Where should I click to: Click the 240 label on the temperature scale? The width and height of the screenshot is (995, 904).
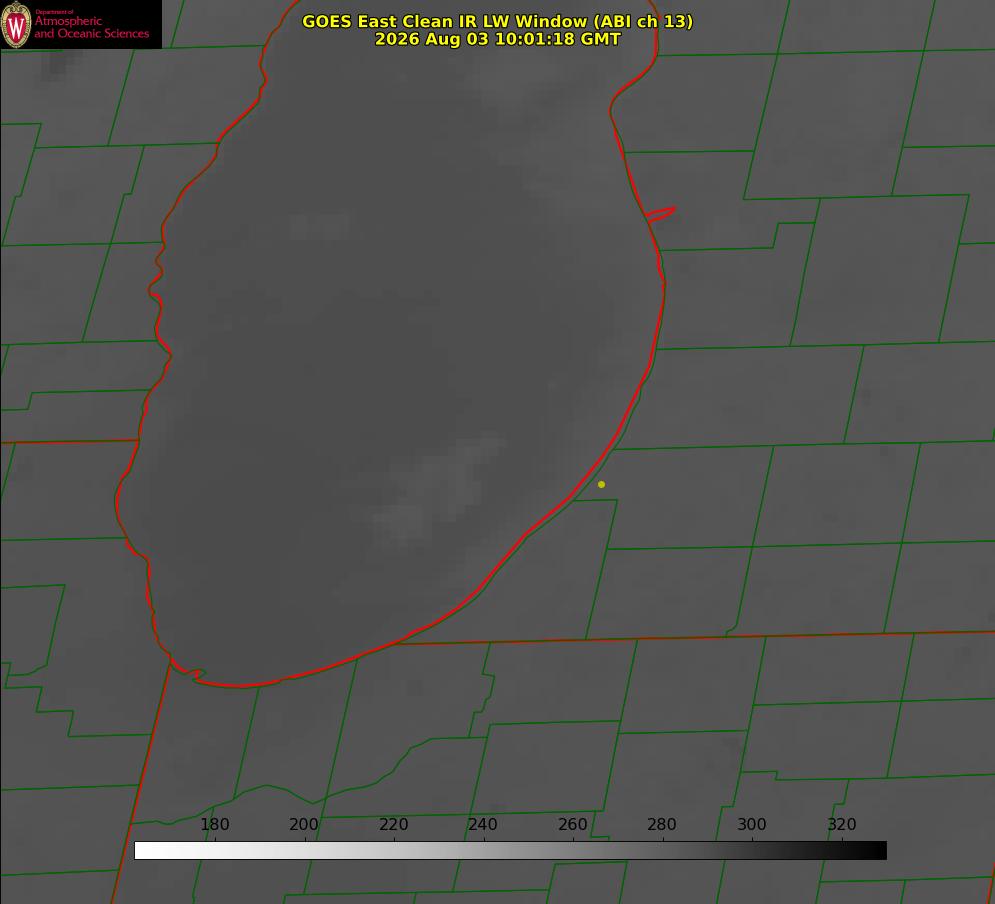pos(483,824)
